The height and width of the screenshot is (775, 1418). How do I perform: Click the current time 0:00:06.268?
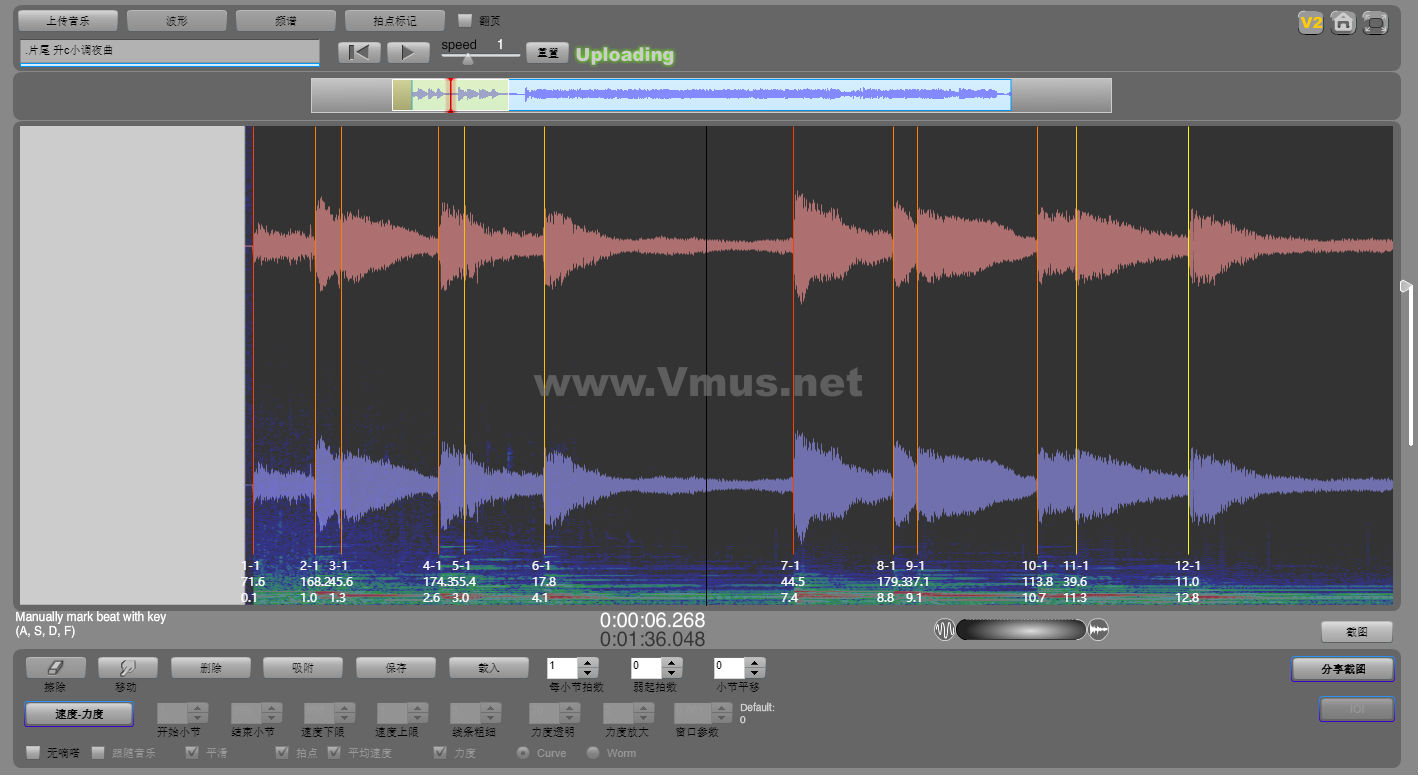(x=652, y=620)
